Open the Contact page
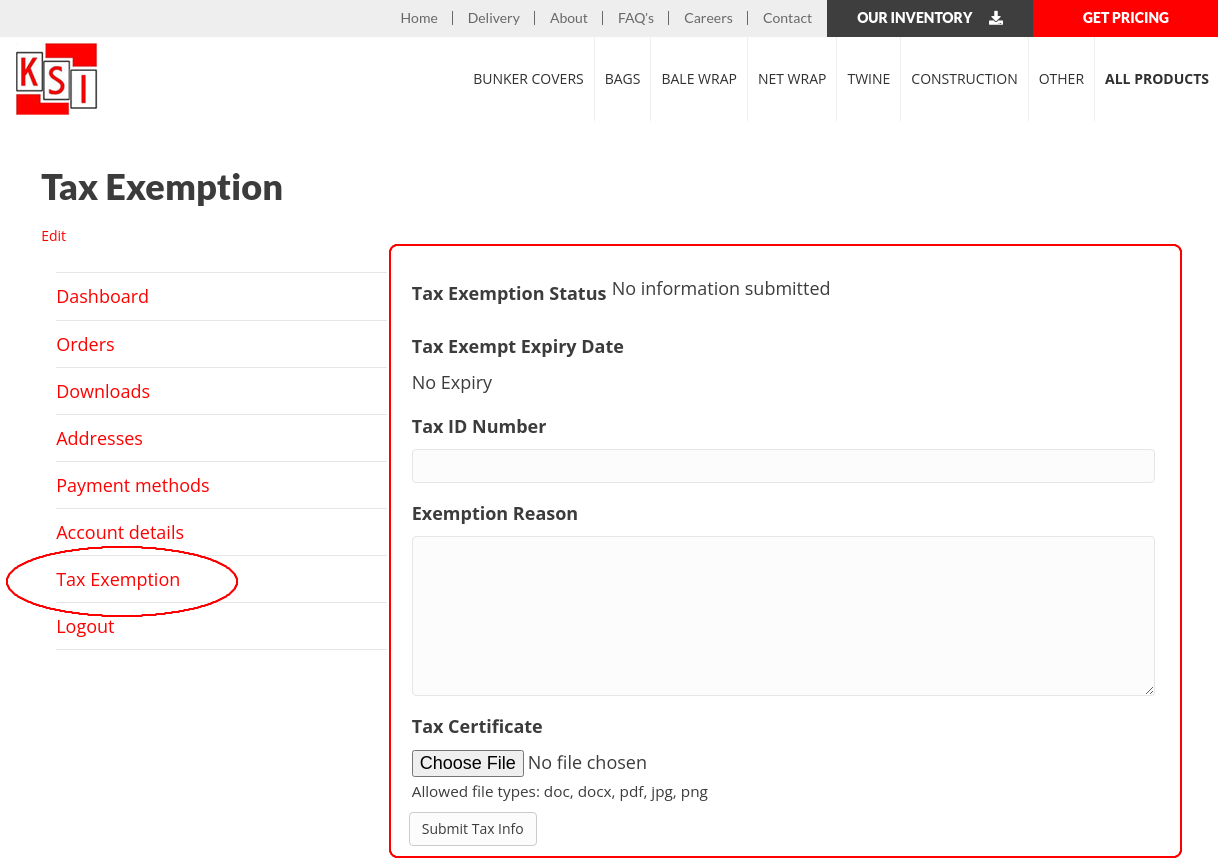1218x862 pixels. click(787, 18)
